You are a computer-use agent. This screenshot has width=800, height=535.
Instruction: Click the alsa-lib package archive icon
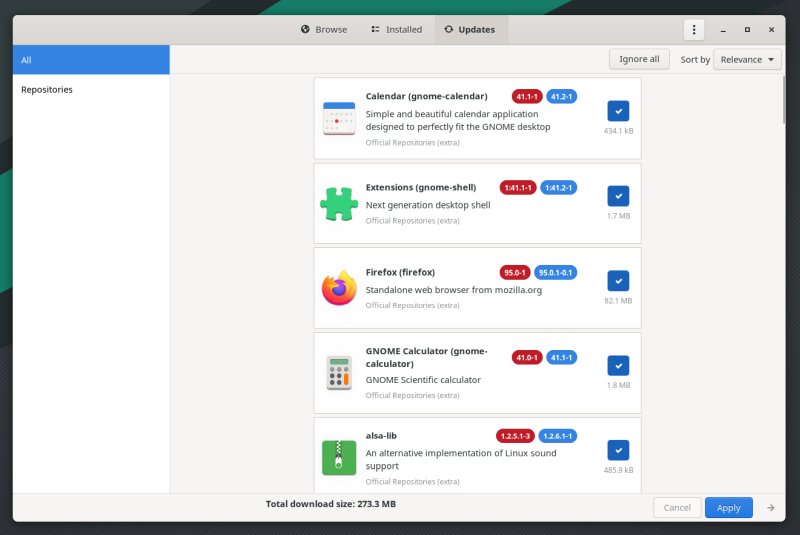[339, 457]
